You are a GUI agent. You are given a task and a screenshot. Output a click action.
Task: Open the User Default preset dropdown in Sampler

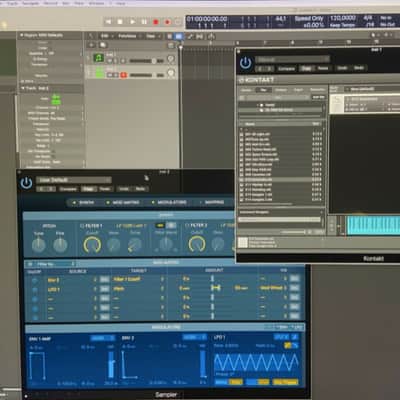(x=74, y=180)
